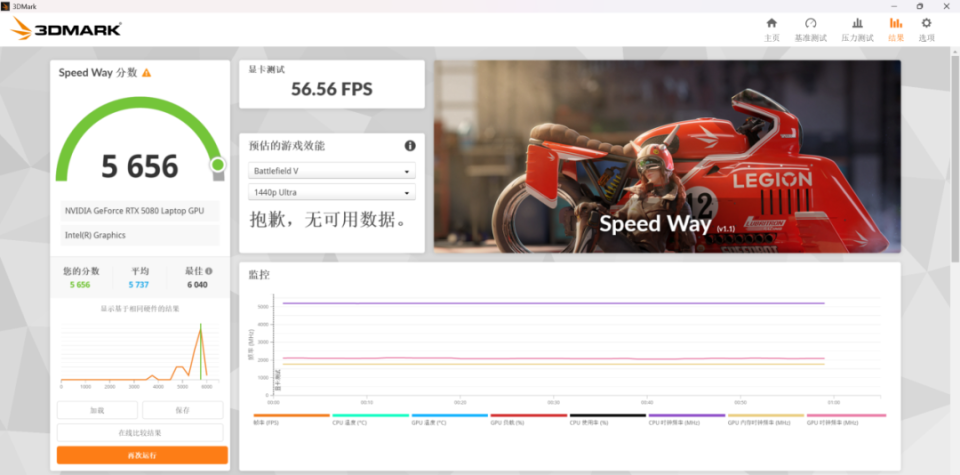
Task: Click the 保存 (Save) button
Action: click(182, 410)
